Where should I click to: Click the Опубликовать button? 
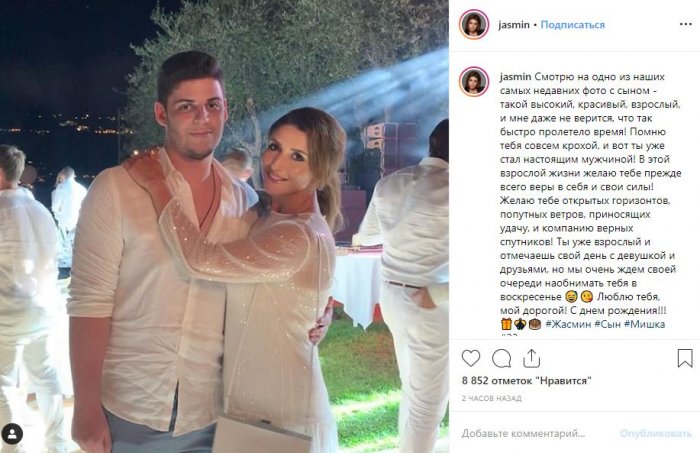pos(656,433)
